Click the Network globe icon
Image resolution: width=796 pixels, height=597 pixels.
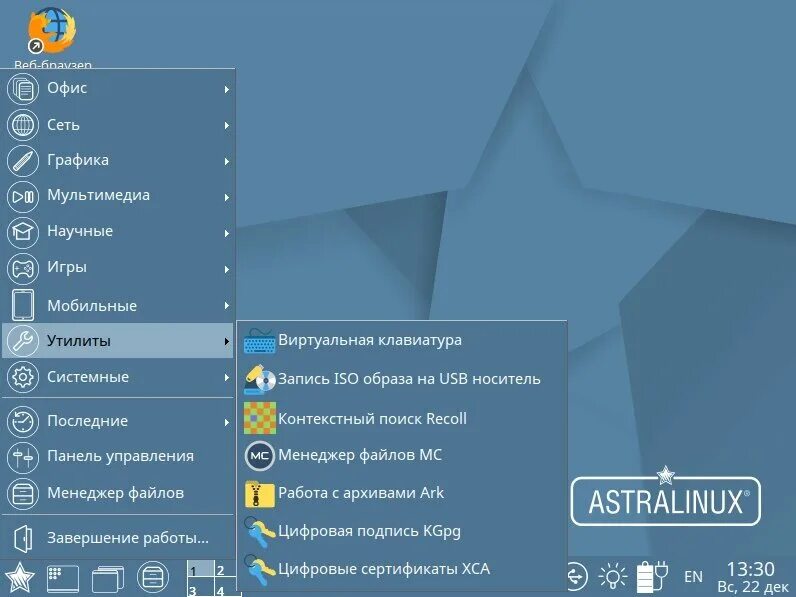[23, 125]
